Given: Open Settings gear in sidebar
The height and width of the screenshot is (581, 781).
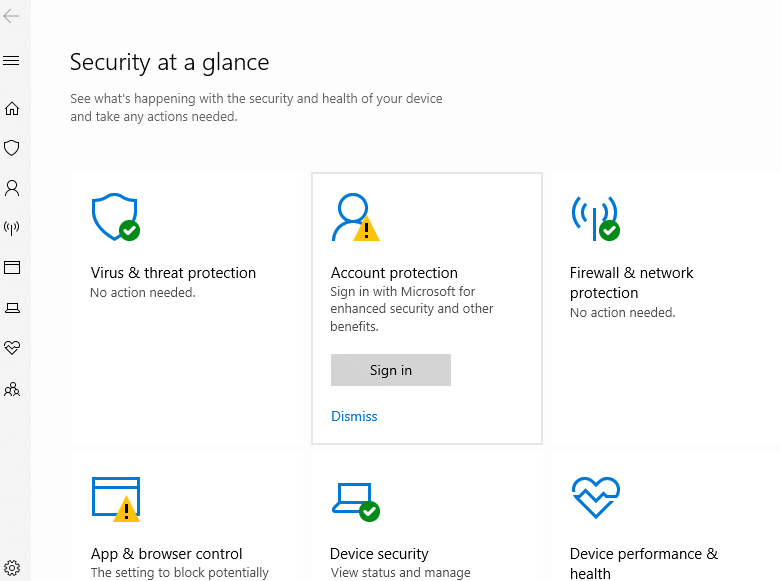Looking at the screenshot, I should (x=12, y=567).
